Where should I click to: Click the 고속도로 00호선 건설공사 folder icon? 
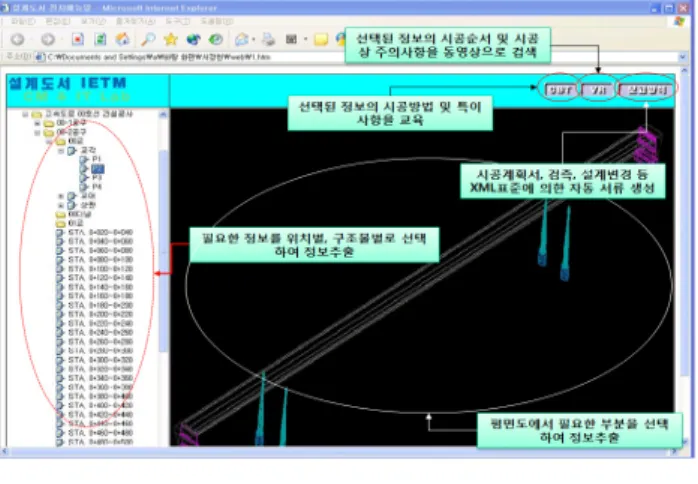pyautogui.click(x=37, y=114)
